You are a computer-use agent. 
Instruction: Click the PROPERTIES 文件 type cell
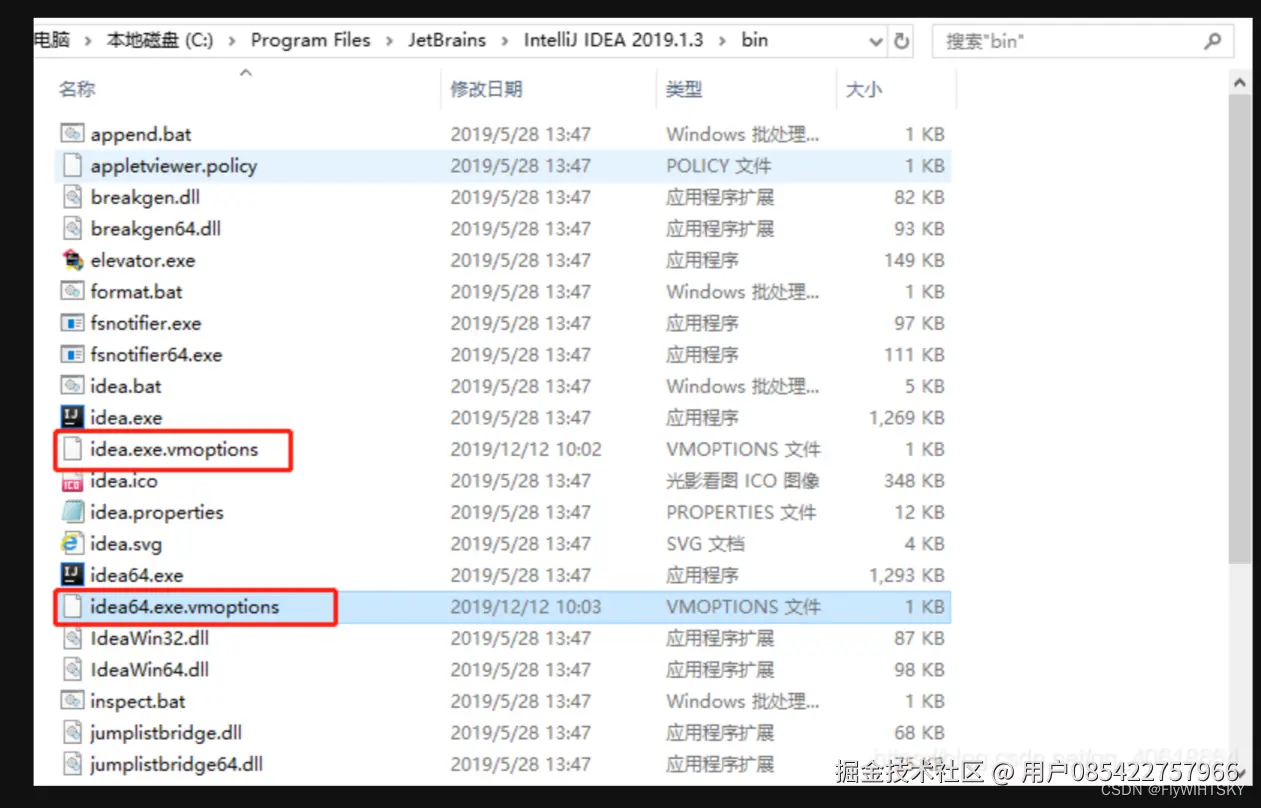click(x=741, y=512)
